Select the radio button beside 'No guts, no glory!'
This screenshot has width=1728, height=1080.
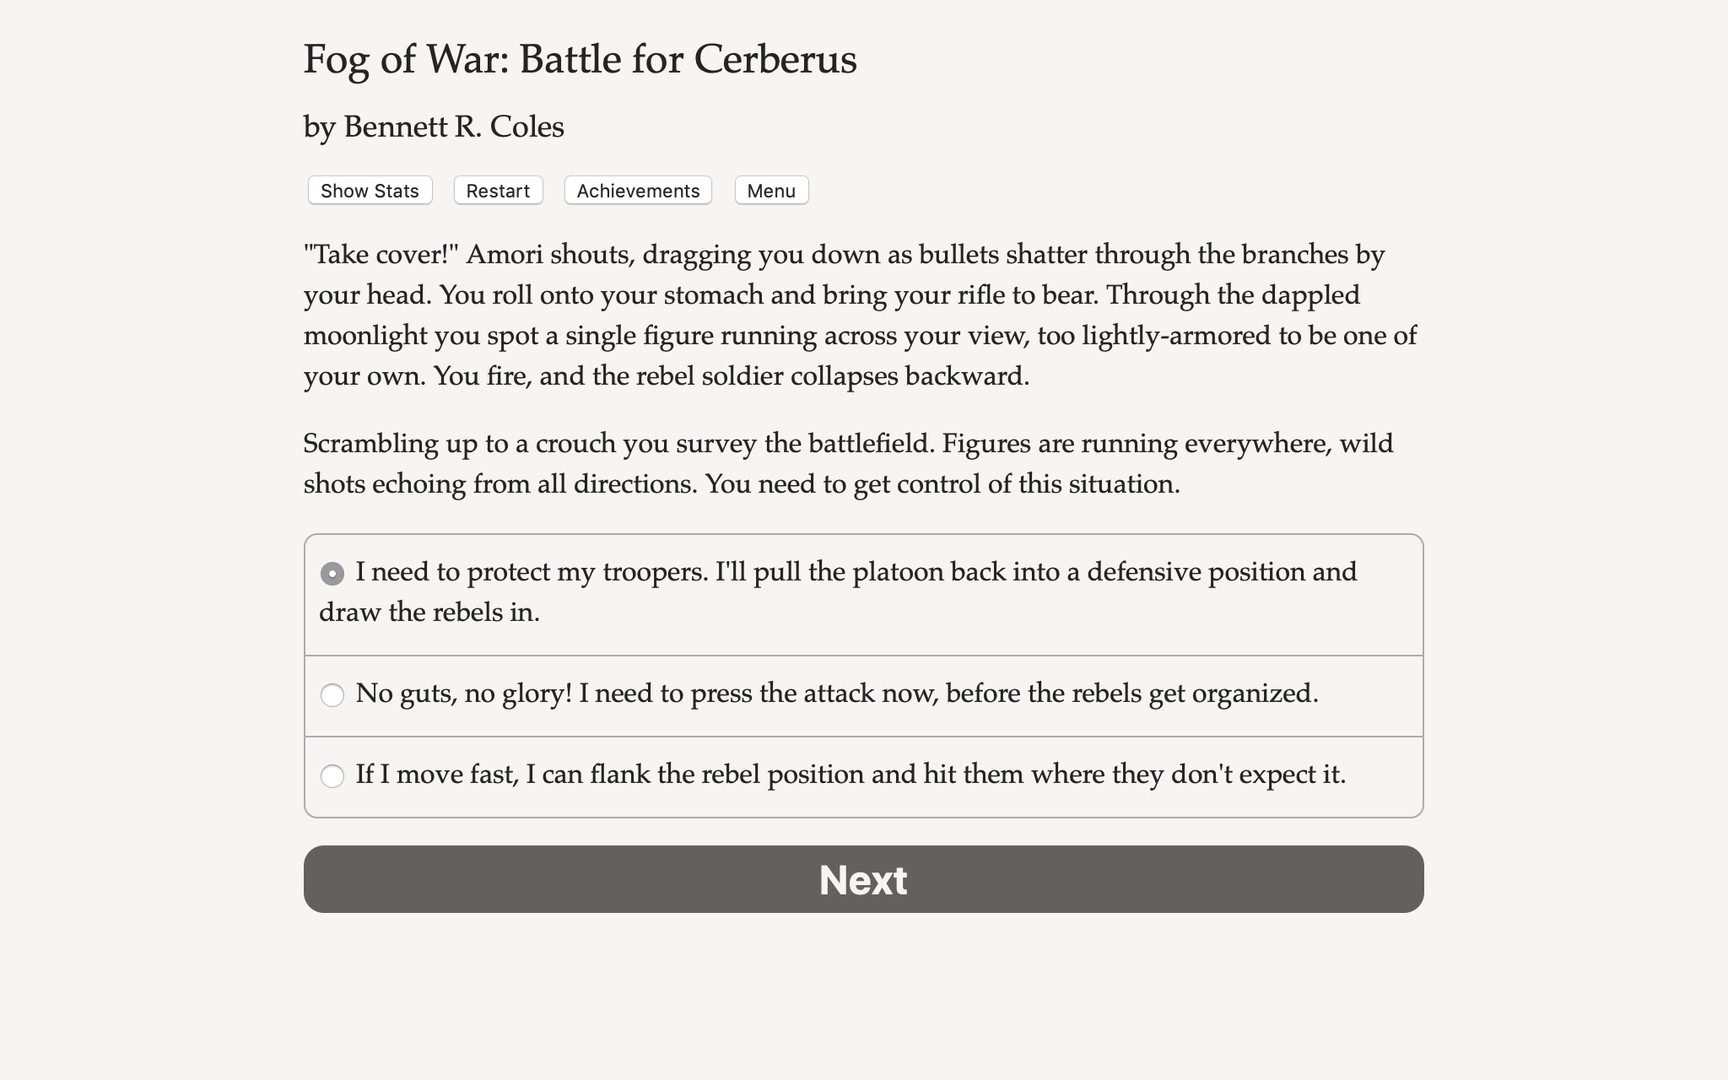coord(332,694)
